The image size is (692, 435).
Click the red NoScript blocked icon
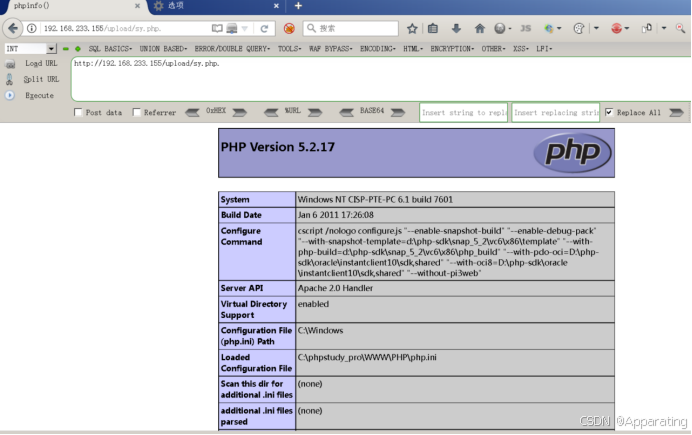pyautogui.click(x=289, y=29)
